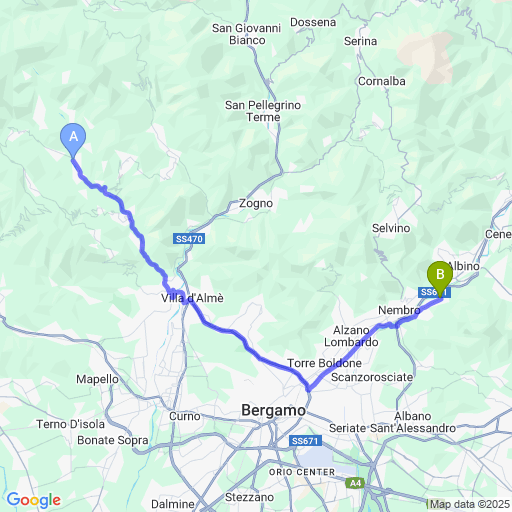
Task: Click the Map data ©2025 text
Action: click(x=470, y=504)
